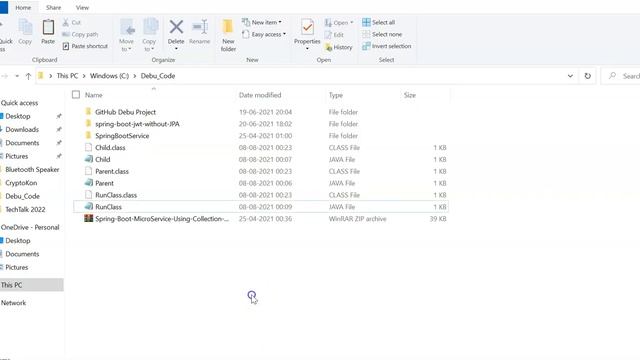The width and height of the screenshot is (640, 360).
Task: Click the Delete X icon
Action: pyautogui.click(x=176, y=27)
